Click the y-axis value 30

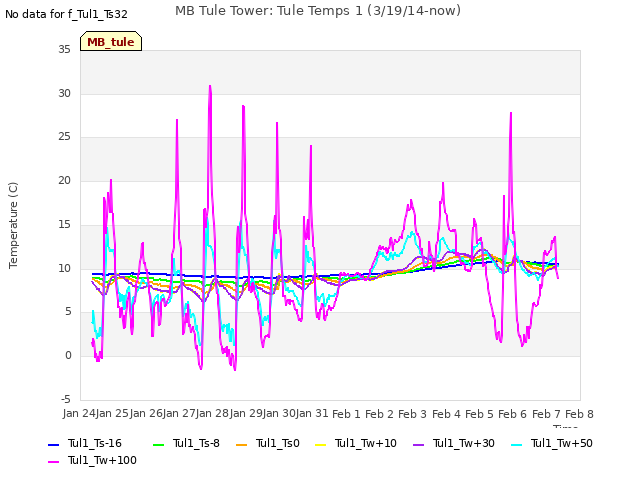pyautogui.click(x=64, y=93)
